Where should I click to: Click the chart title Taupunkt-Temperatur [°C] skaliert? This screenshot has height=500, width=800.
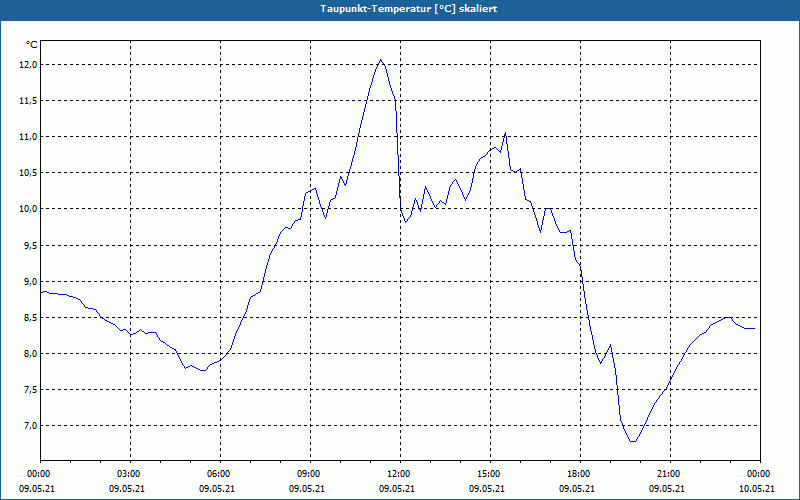point(409,9)
